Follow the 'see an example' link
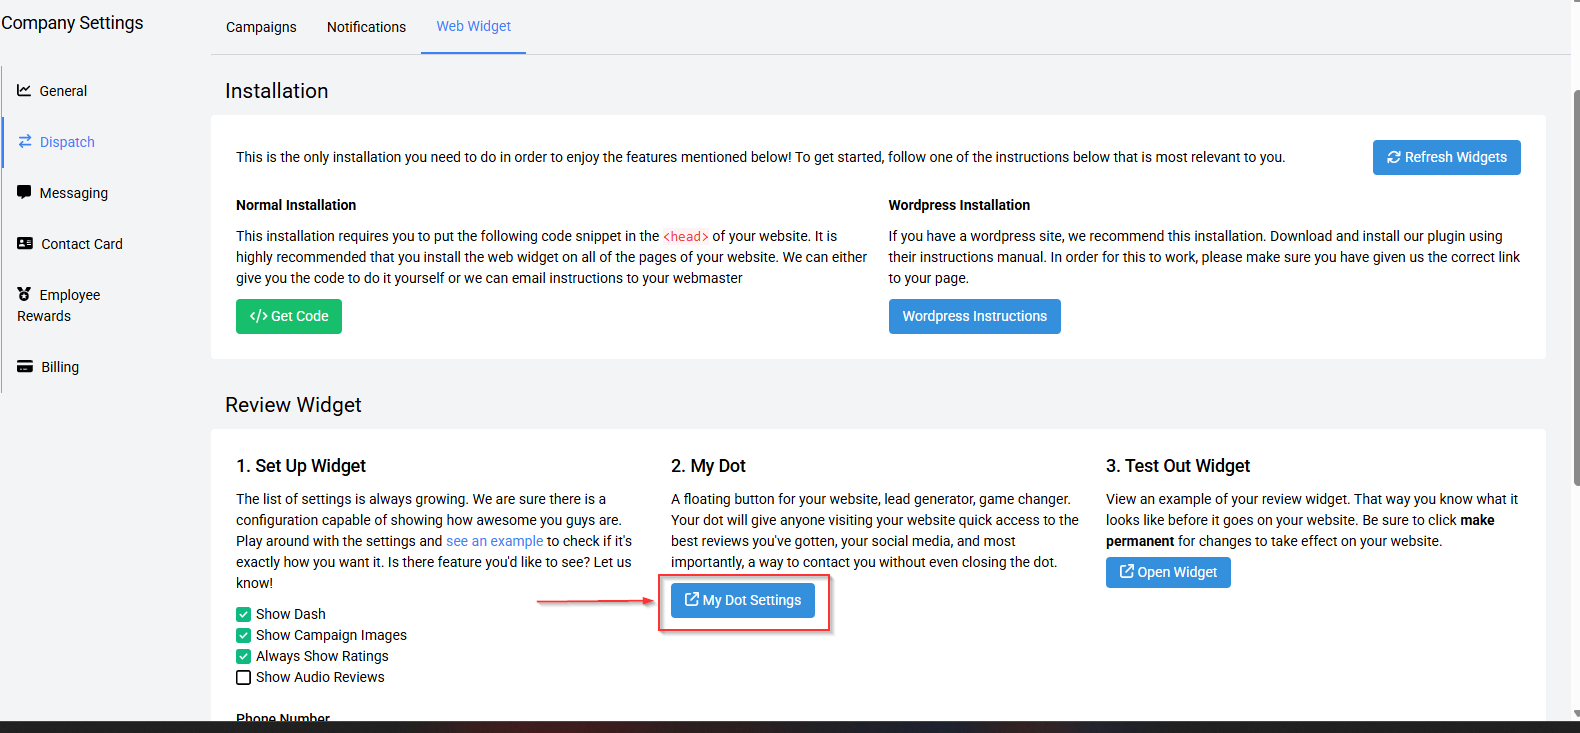Viewport: 1580px width, 733px height. (x=494, y=541)
